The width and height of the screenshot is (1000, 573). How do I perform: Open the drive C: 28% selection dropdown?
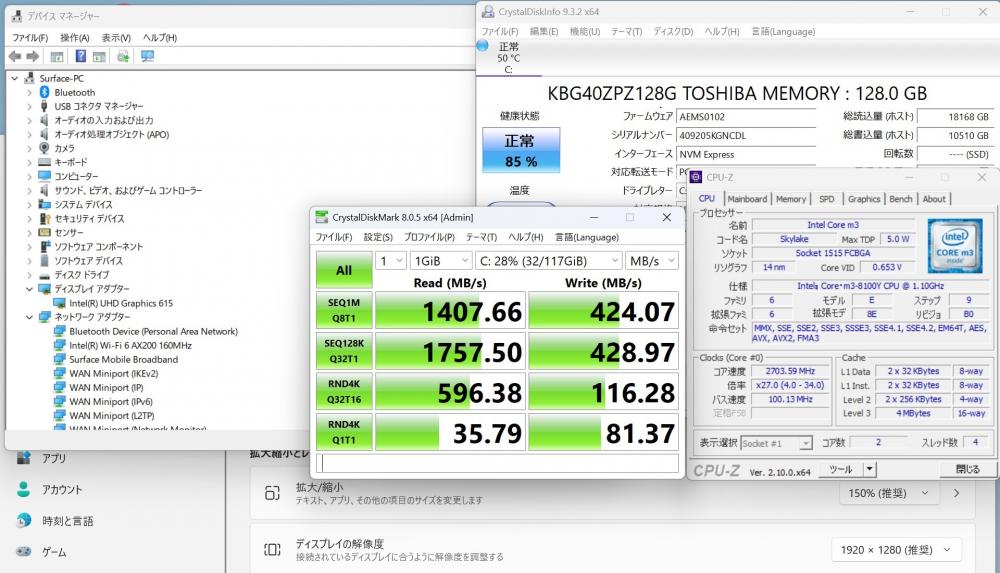tap(548, 260)
